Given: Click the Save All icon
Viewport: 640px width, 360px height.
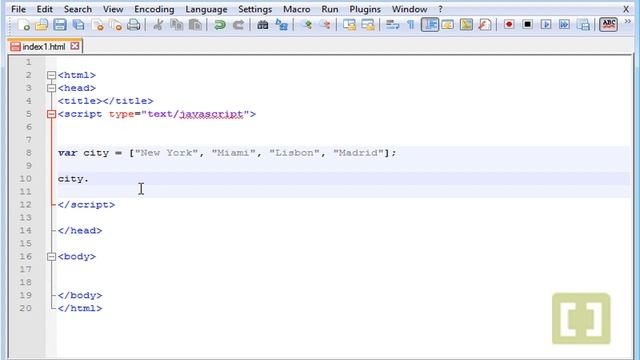Looking at the screenshot, I should point(78,25).
